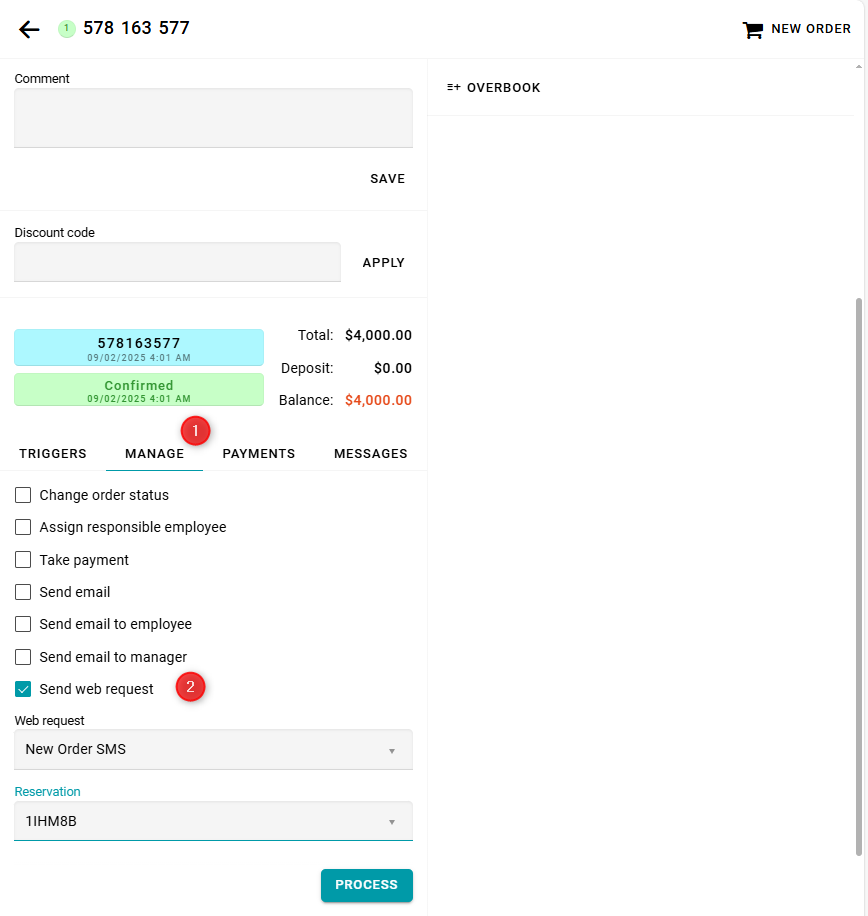Select the Assign responsible employee checkbox
Screen dimensions: 868x916
23,527
